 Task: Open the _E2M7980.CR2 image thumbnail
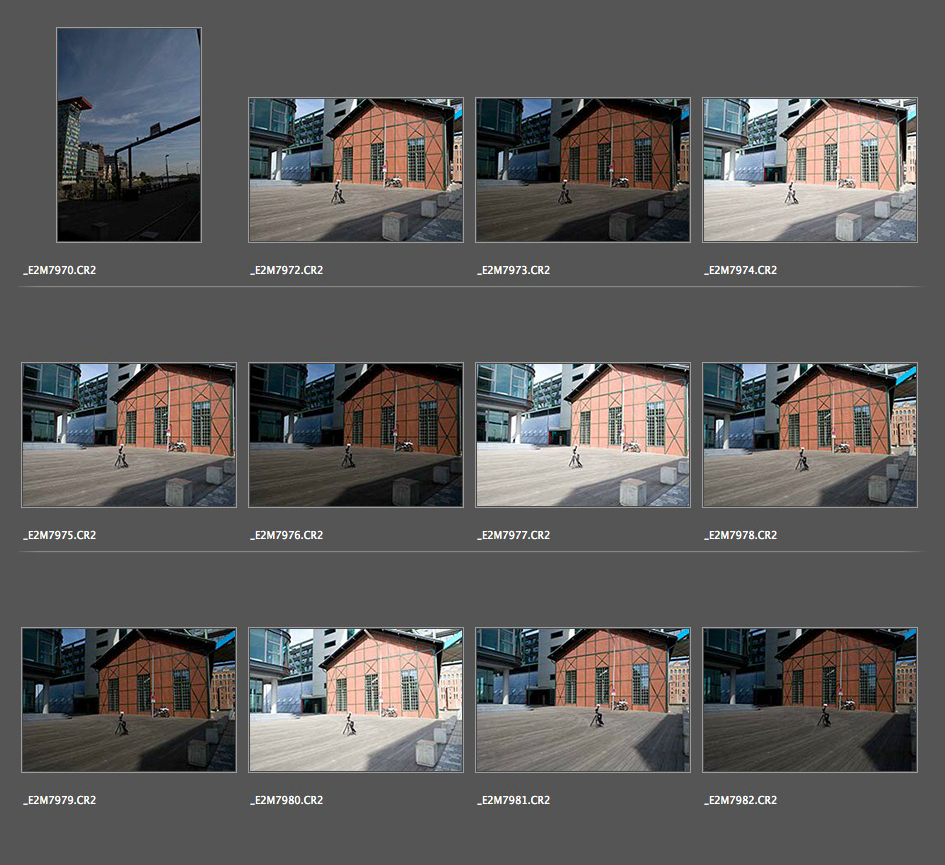click(355, 700)
